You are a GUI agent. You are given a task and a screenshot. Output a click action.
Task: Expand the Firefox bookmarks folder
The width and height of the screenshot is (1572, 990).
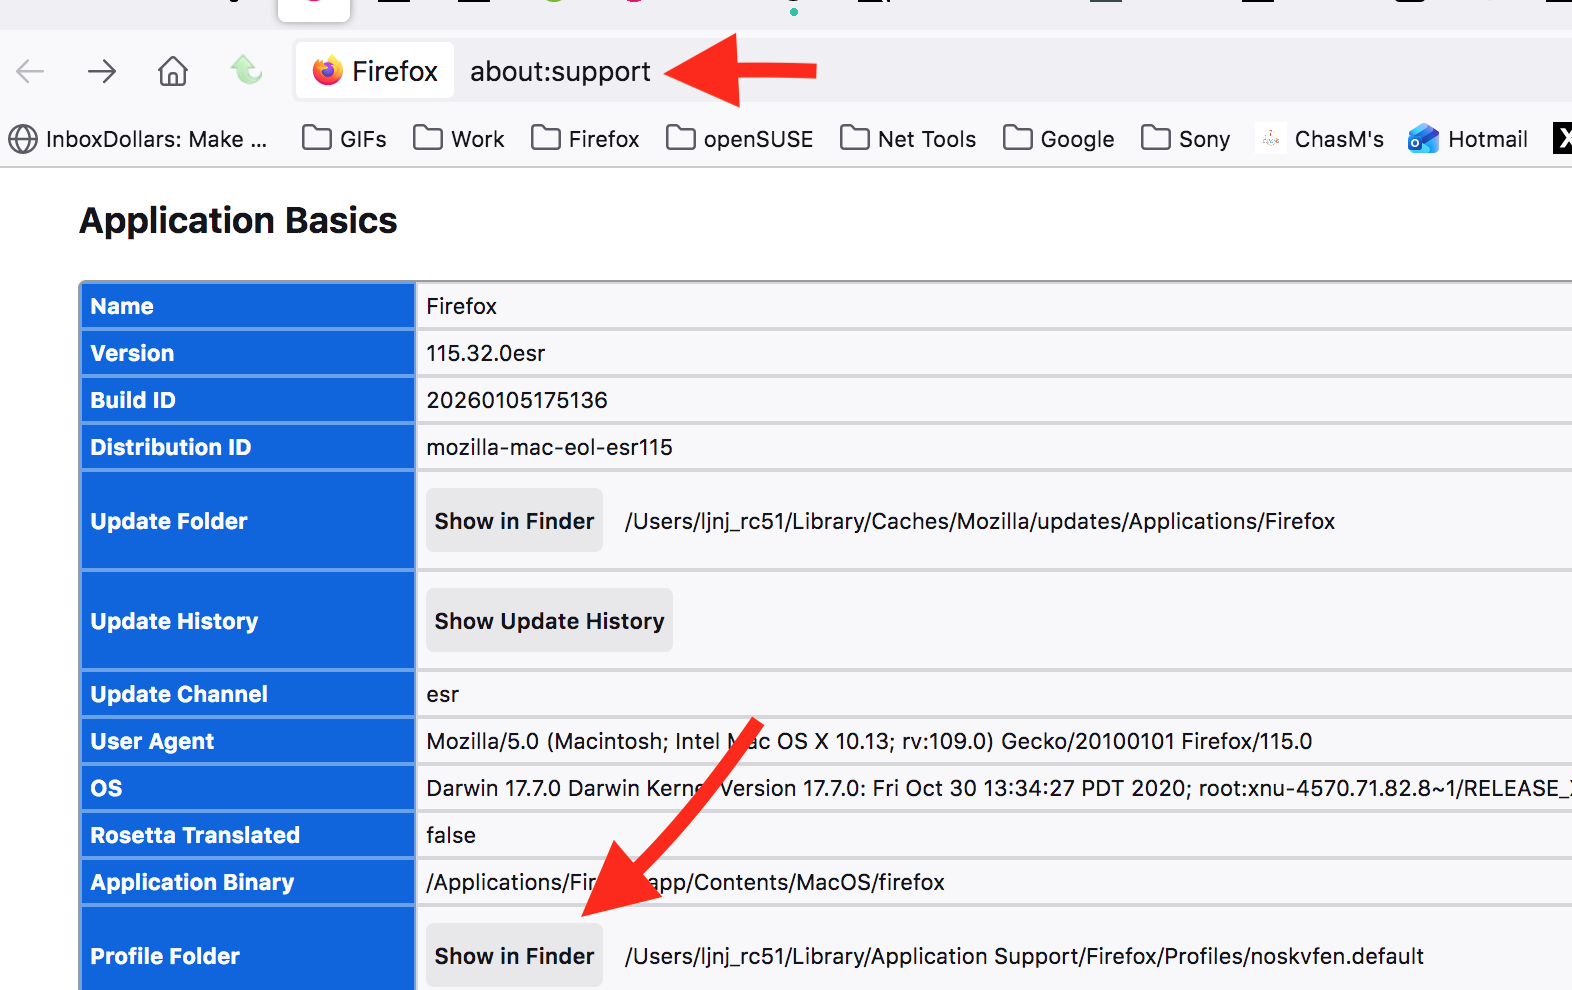586,139
